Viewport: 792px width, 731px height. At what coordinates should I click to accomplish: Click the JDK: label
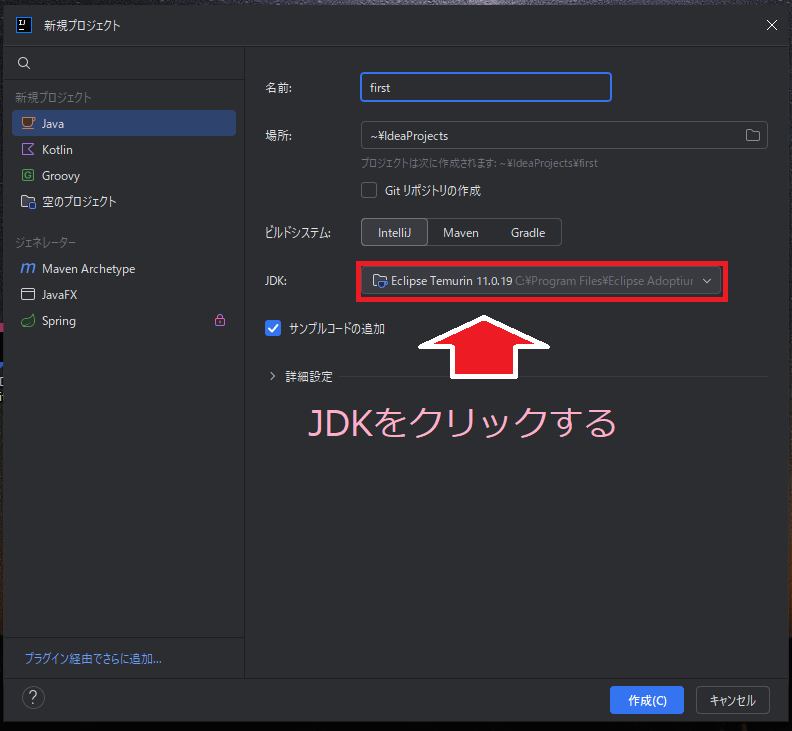[x=276, y=281]
